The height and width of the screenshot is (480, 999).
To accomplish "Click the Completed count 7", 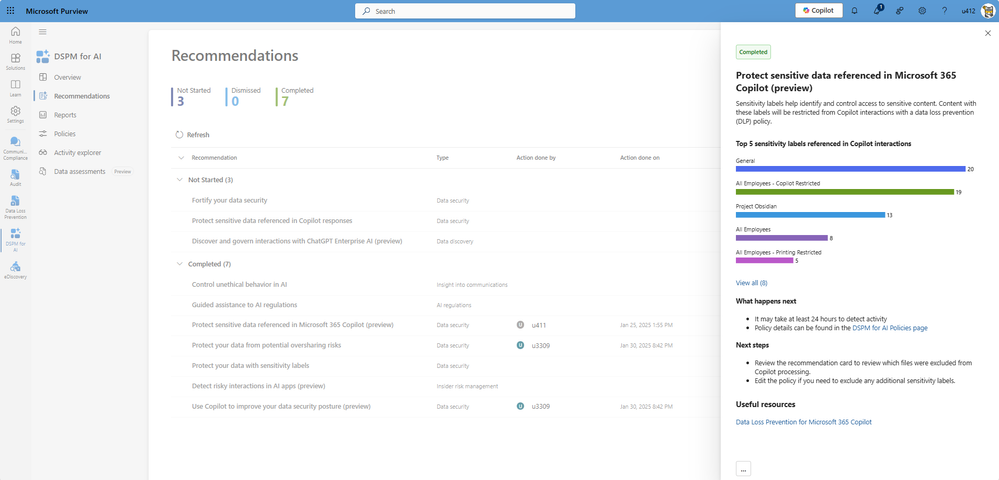I will 285,101.
